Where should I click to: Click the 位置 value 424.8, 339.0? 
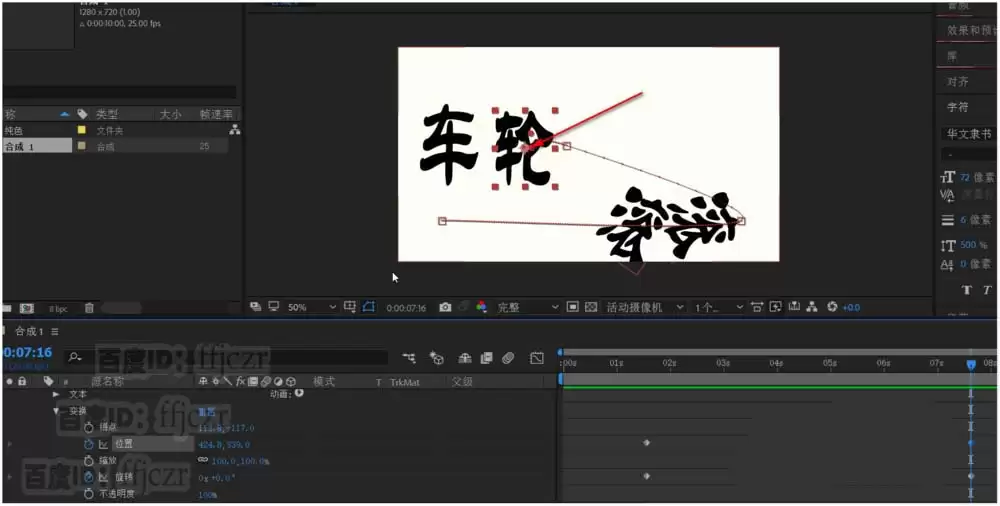224,445
